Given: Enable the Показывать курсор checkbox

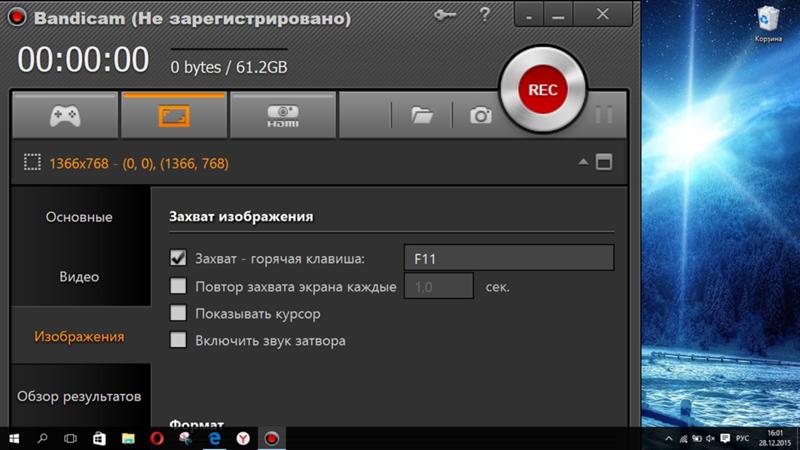Looking at the screenshot, I should tap(178, 313).
